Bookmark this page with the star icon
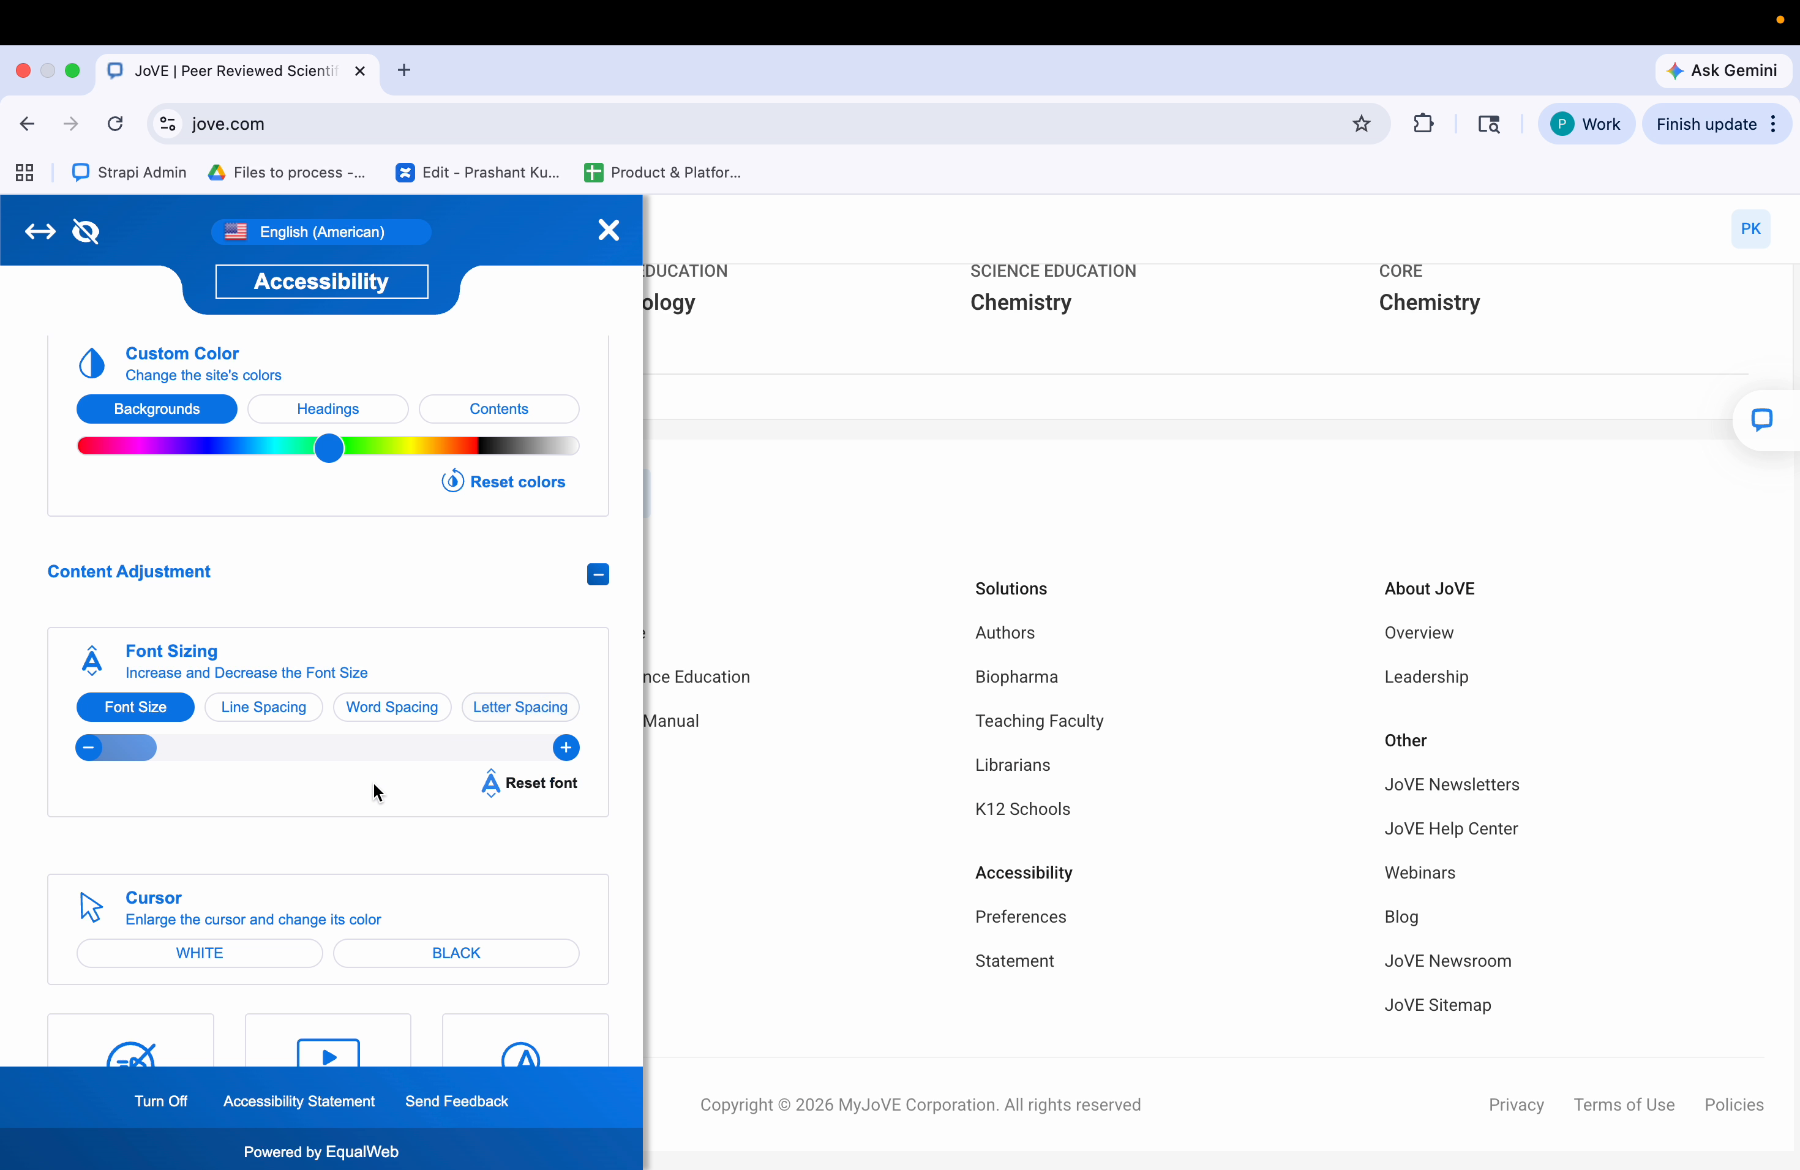This screenshot has width=1800, height=1170. 1362,124
